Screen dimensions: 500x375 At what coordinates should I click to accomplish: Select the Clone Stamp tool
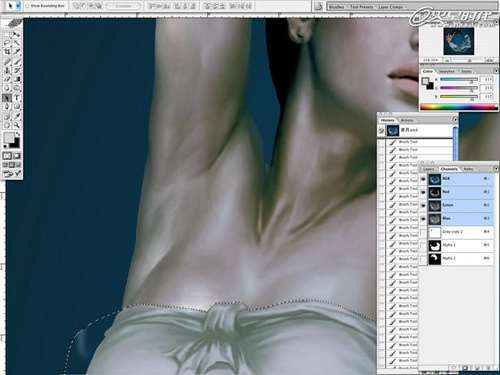pos(7,70)
